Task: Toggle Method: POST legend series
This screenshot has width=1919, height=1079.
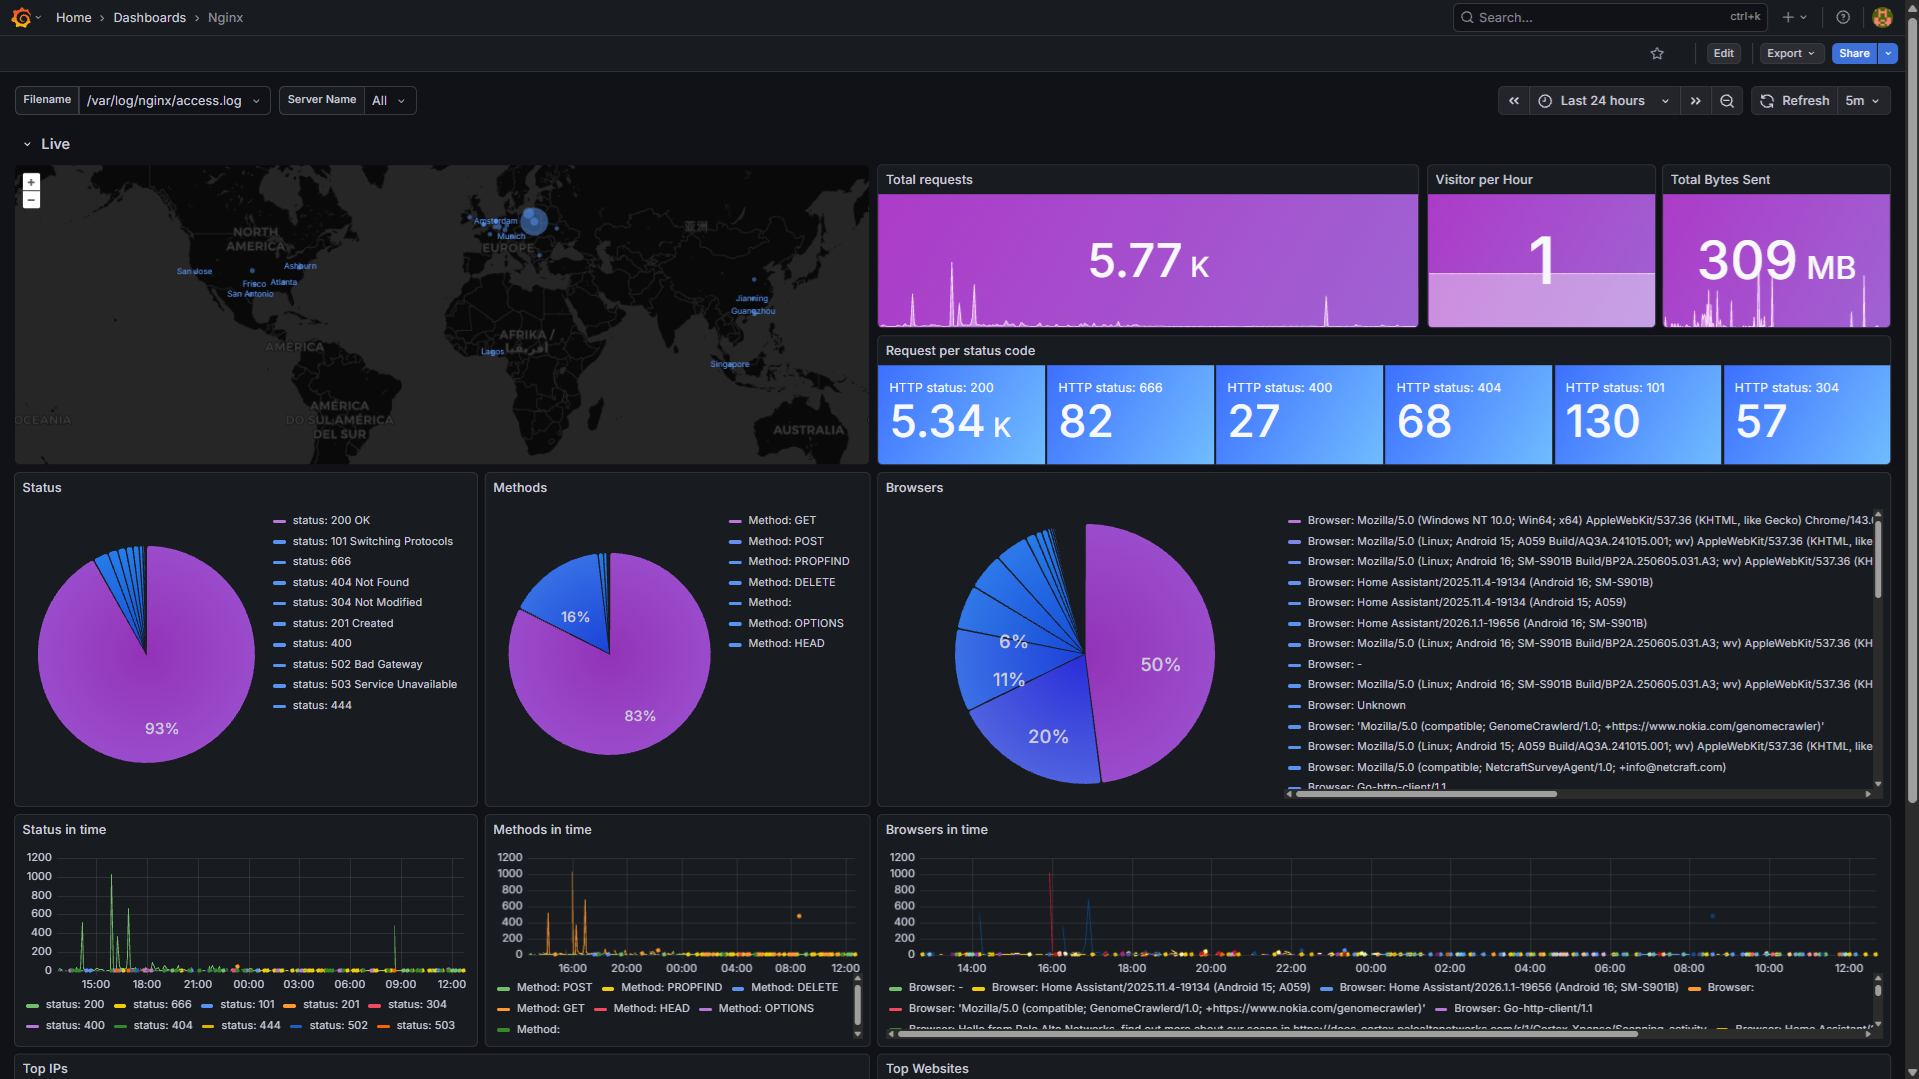Action: 786,542
